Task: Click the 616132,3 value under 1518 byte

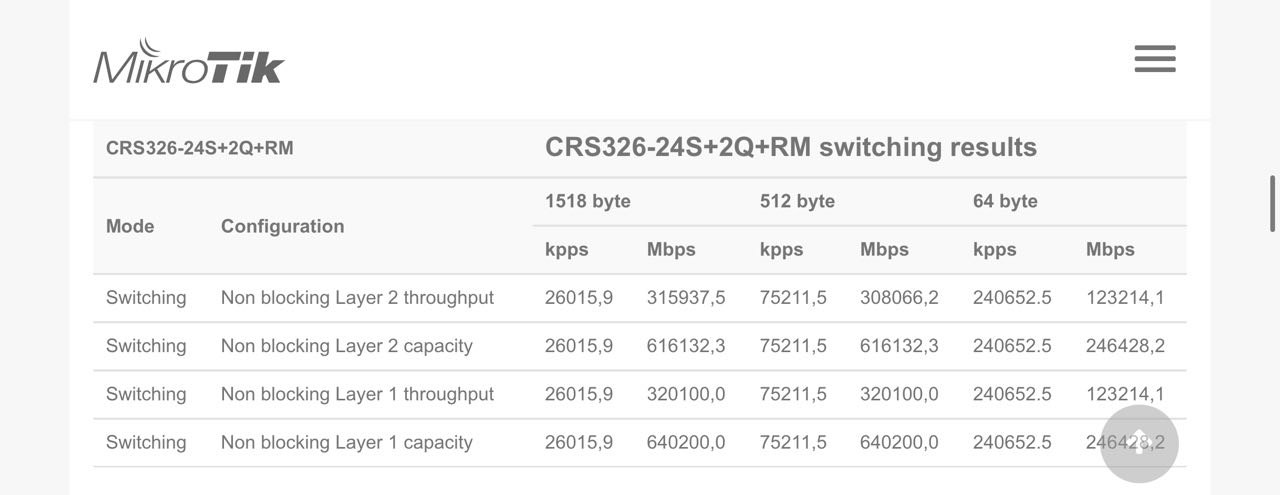Action: tap(686, 346)
